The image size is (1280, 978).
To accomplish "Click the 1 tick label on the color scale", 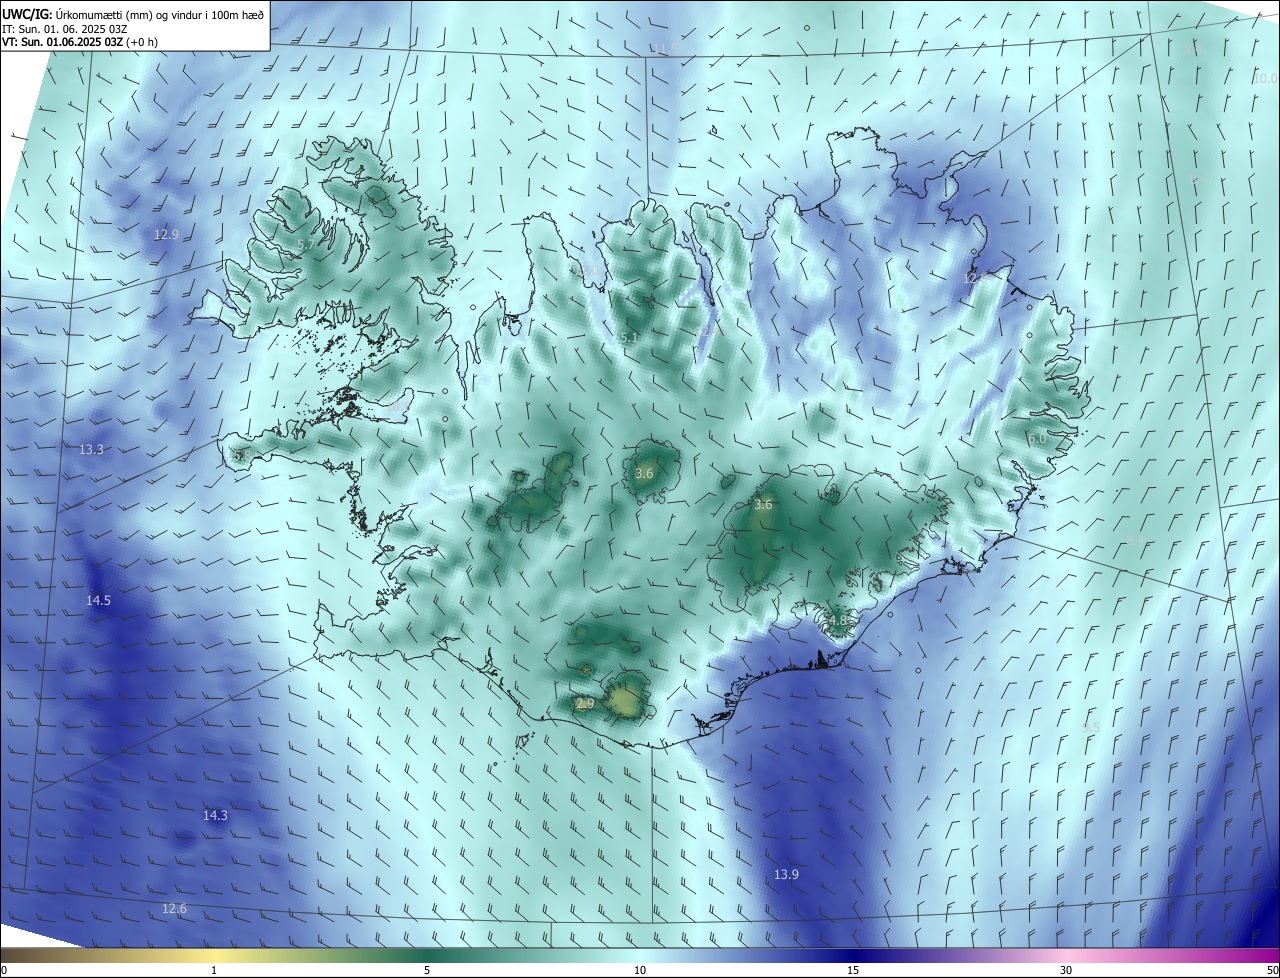I will tap(214, 970).
